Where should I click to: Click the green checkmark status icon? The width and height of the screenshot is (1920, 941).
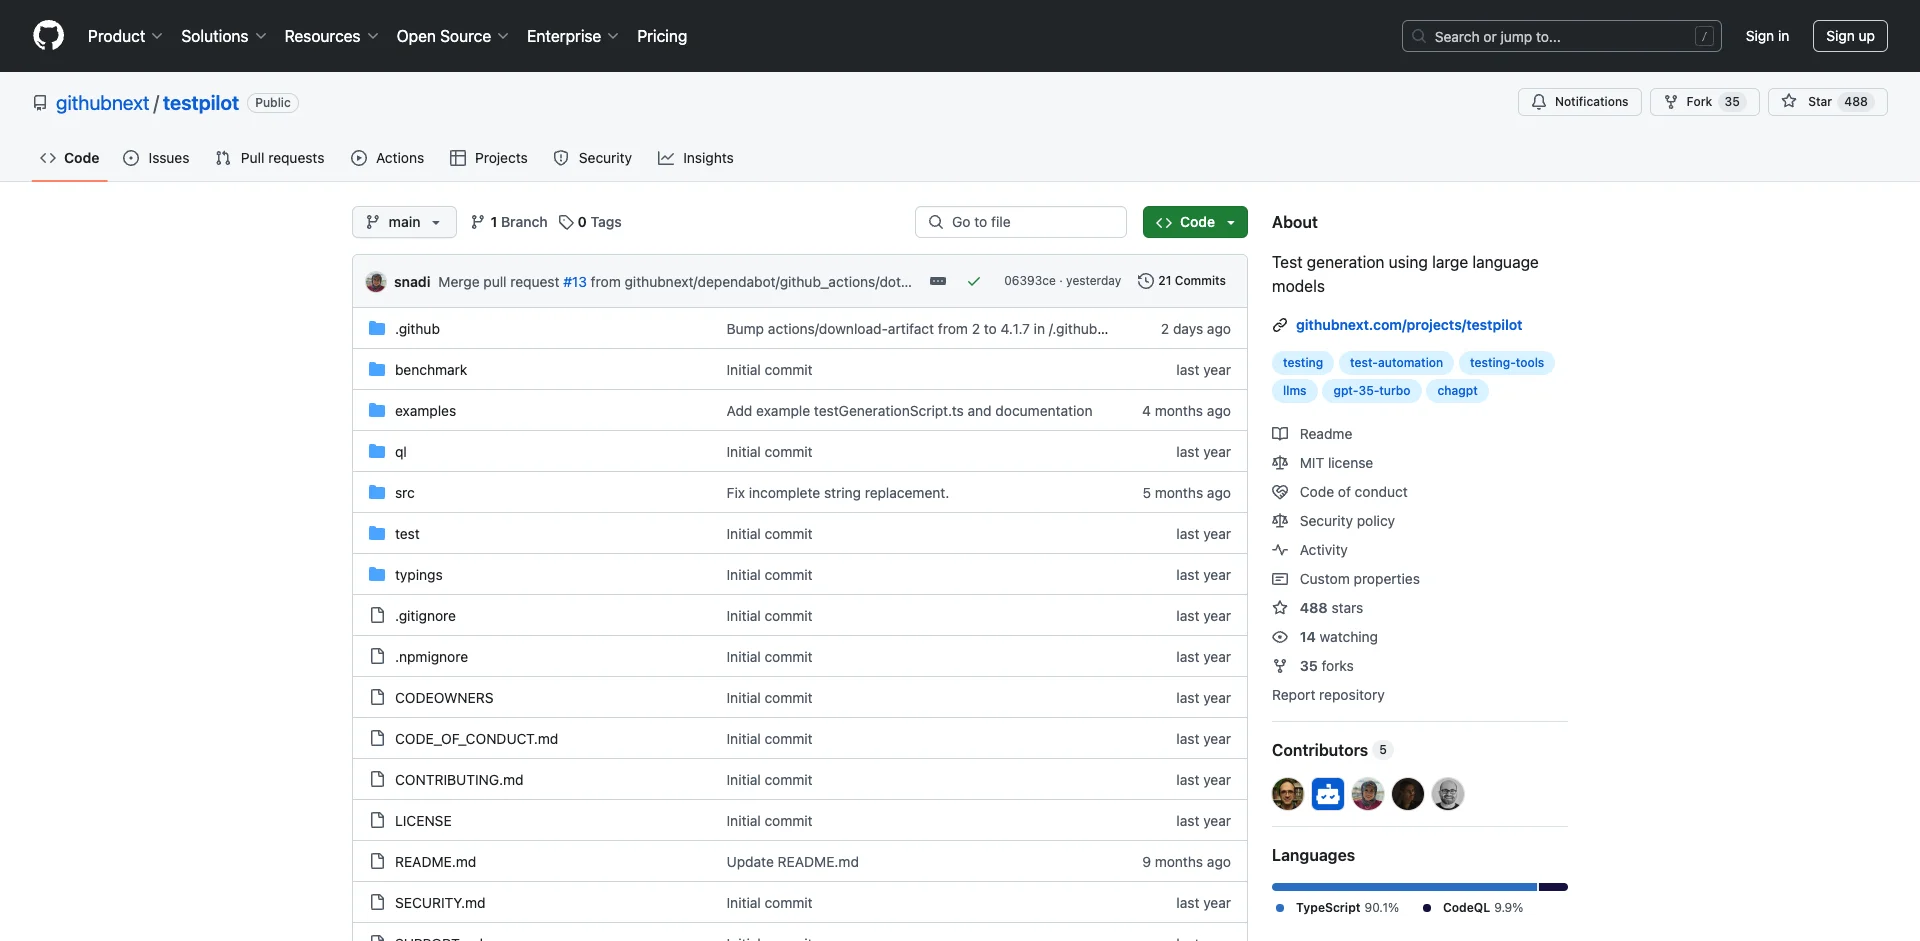point(973,281)
